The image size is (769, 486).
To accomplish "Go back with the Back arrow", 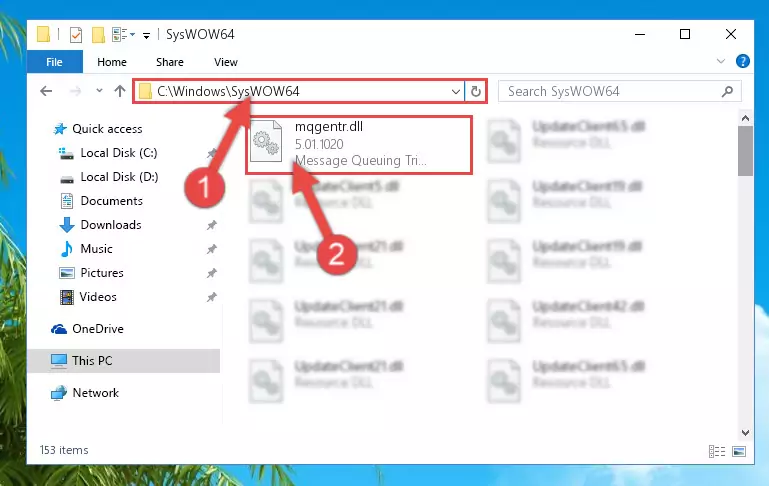I will tap(46, 91).
